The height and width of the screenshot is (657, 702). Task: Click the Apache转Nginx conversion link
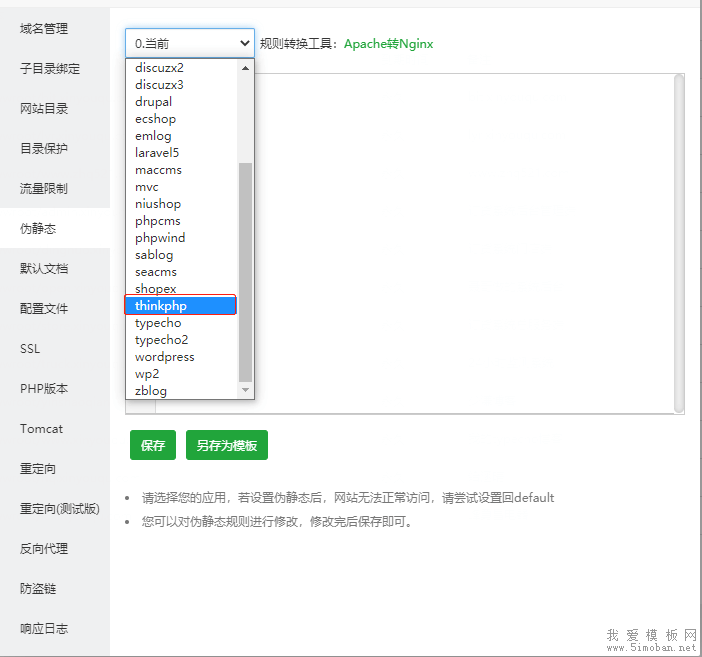388,44
